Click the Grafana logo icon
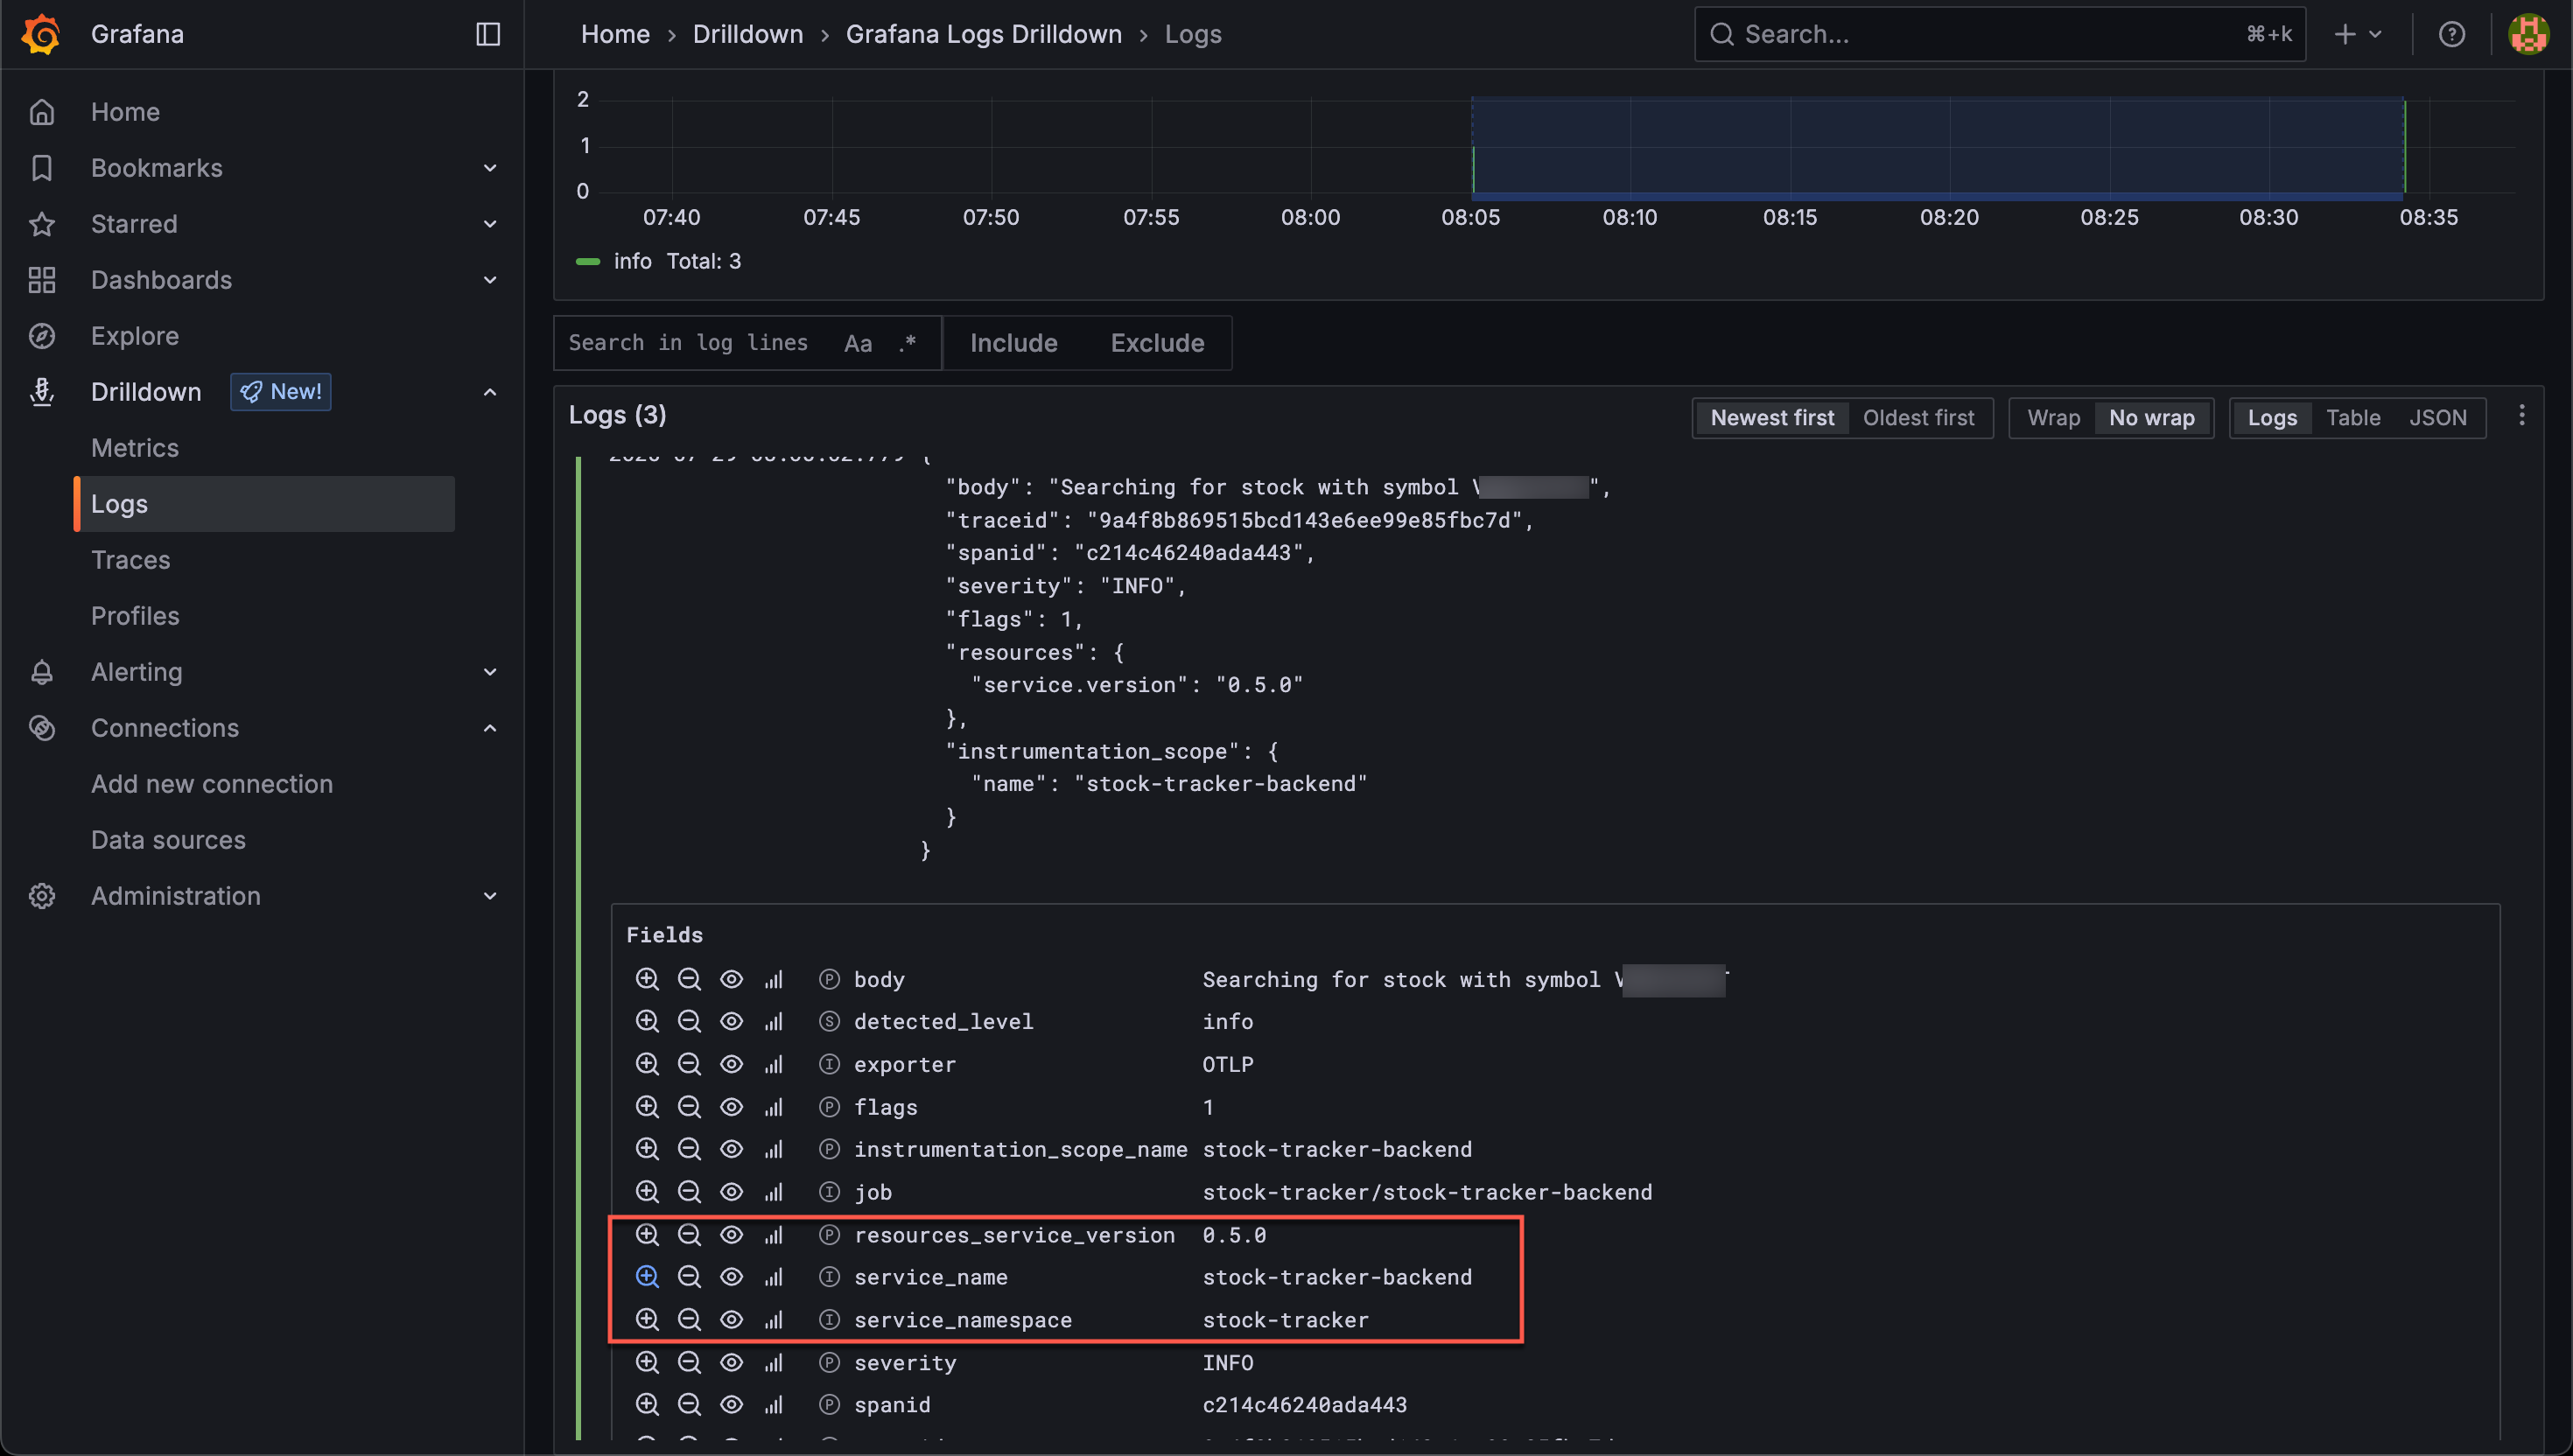 (41, 34)
